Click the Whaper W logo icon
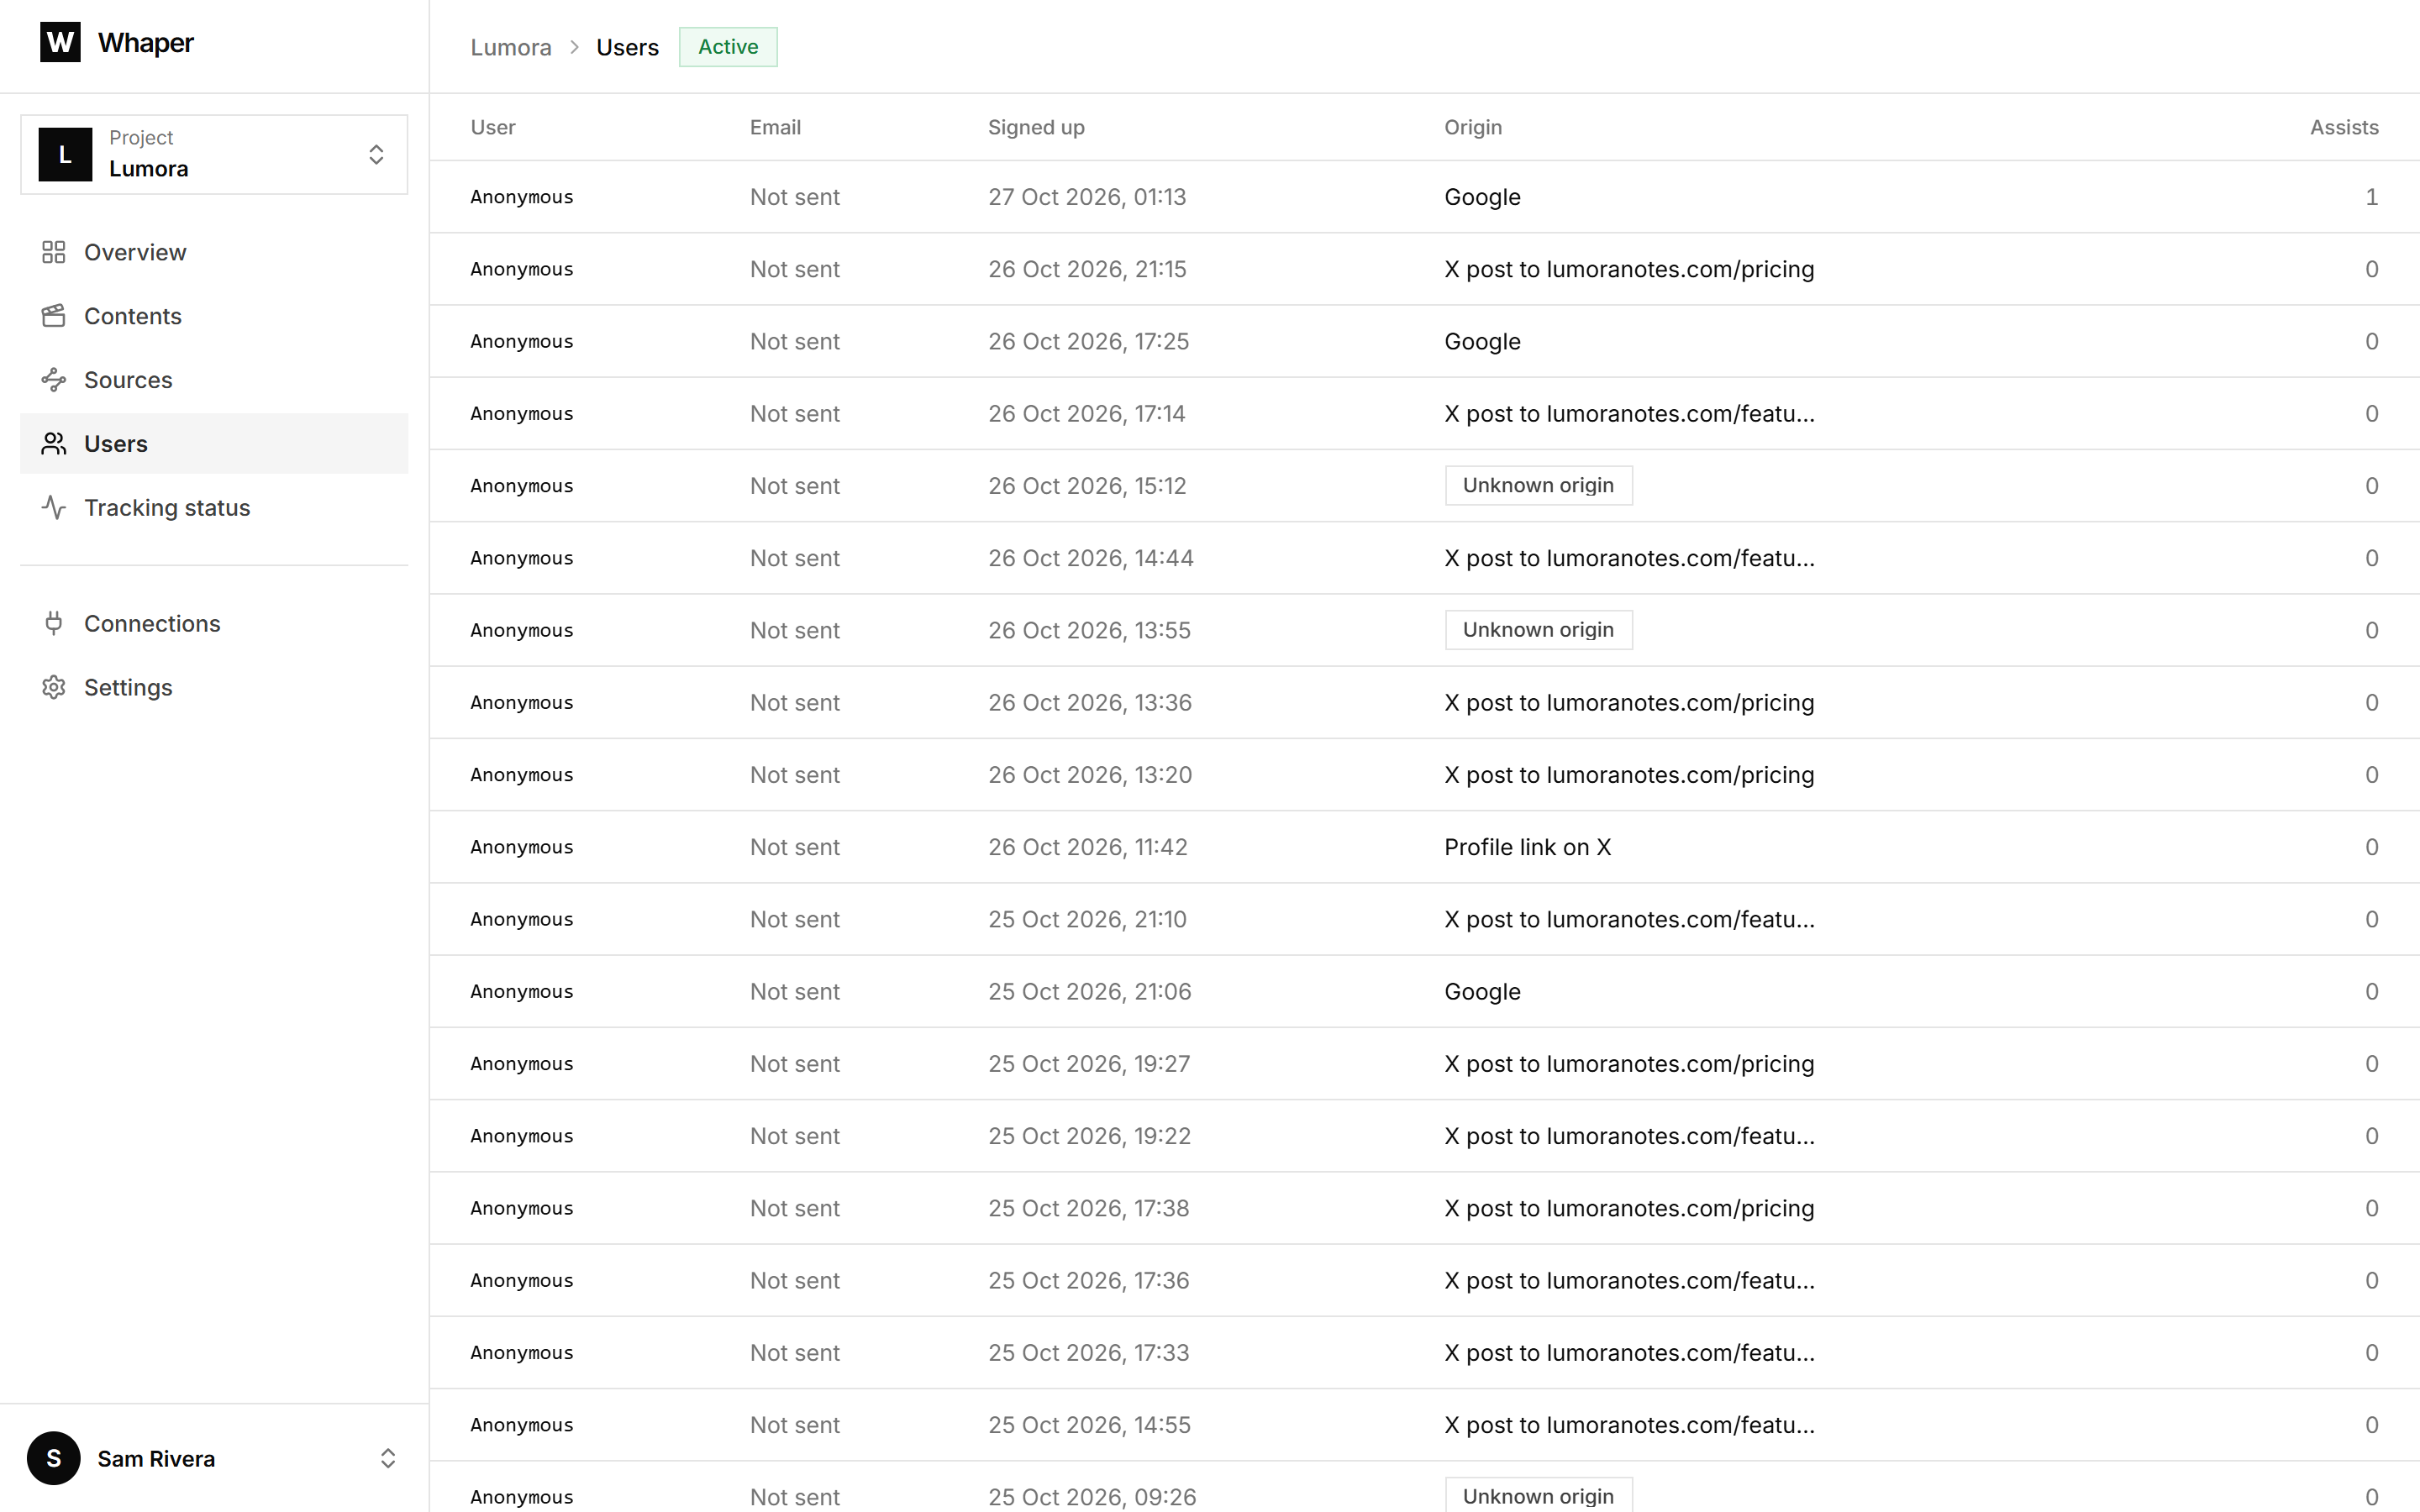Screen dimensions: 2420x1512 pyautogui.click(x=60, y=42)
